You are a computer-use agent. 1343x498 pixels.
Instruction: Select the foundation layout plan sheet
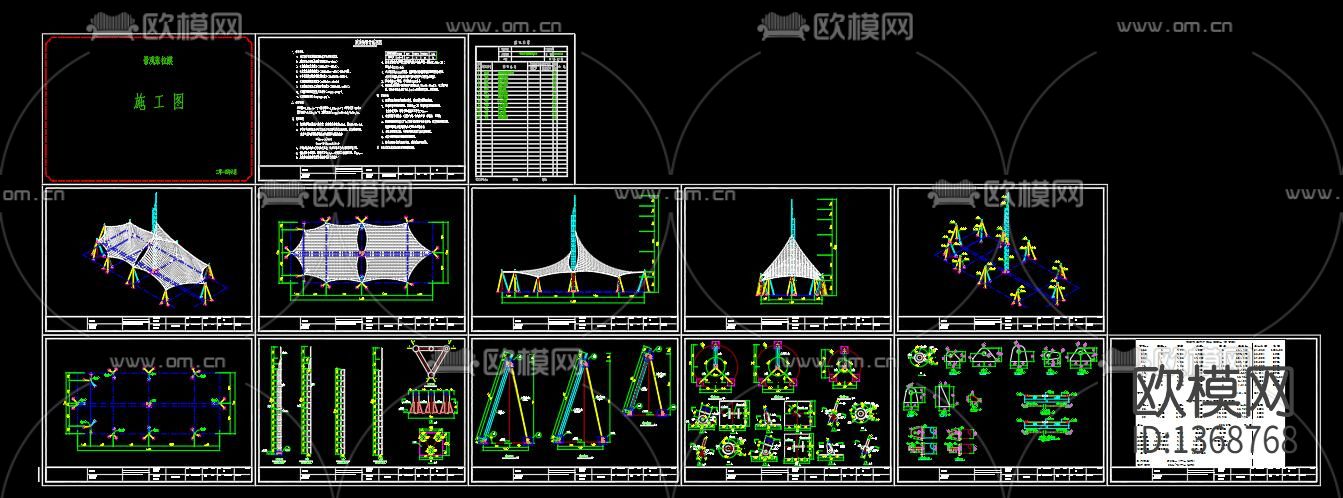coord(148,411)
